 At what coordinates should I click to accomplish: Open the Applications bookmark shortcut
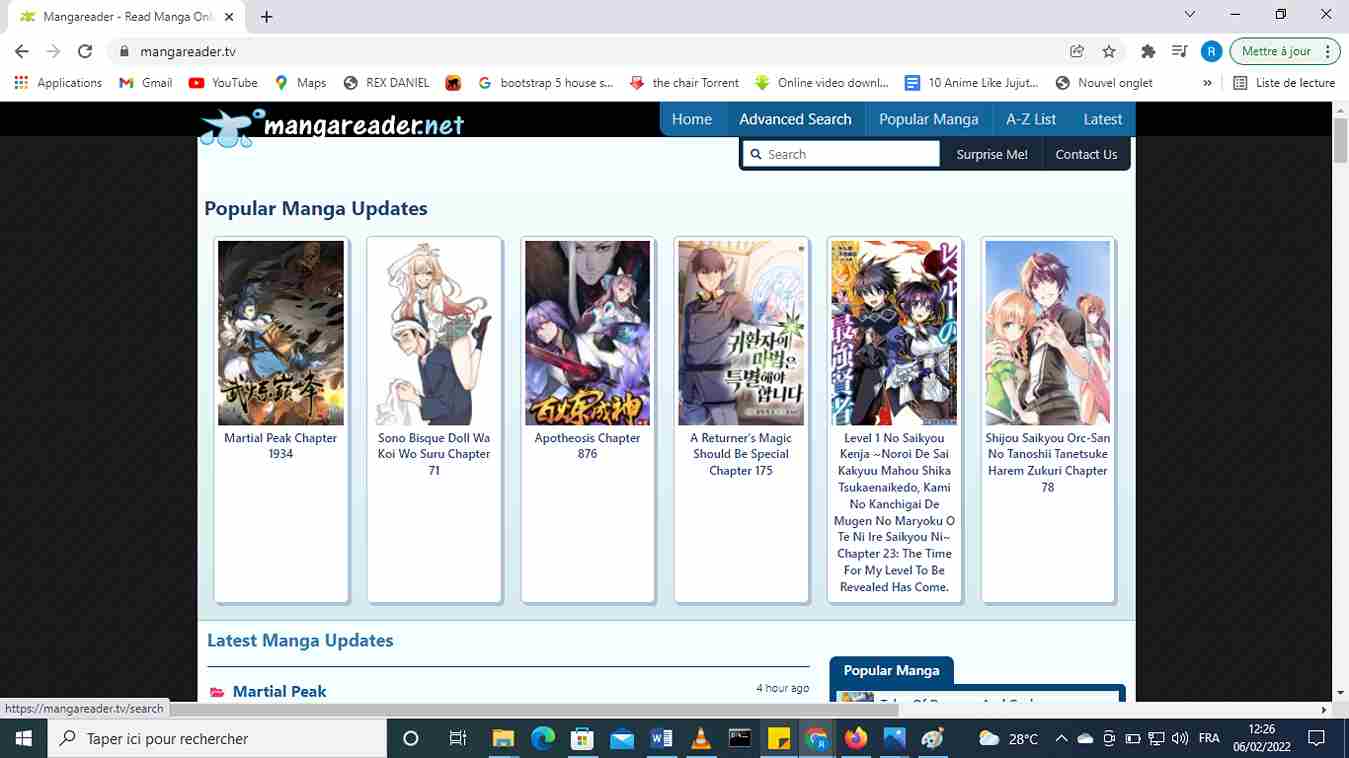point(59,83)
